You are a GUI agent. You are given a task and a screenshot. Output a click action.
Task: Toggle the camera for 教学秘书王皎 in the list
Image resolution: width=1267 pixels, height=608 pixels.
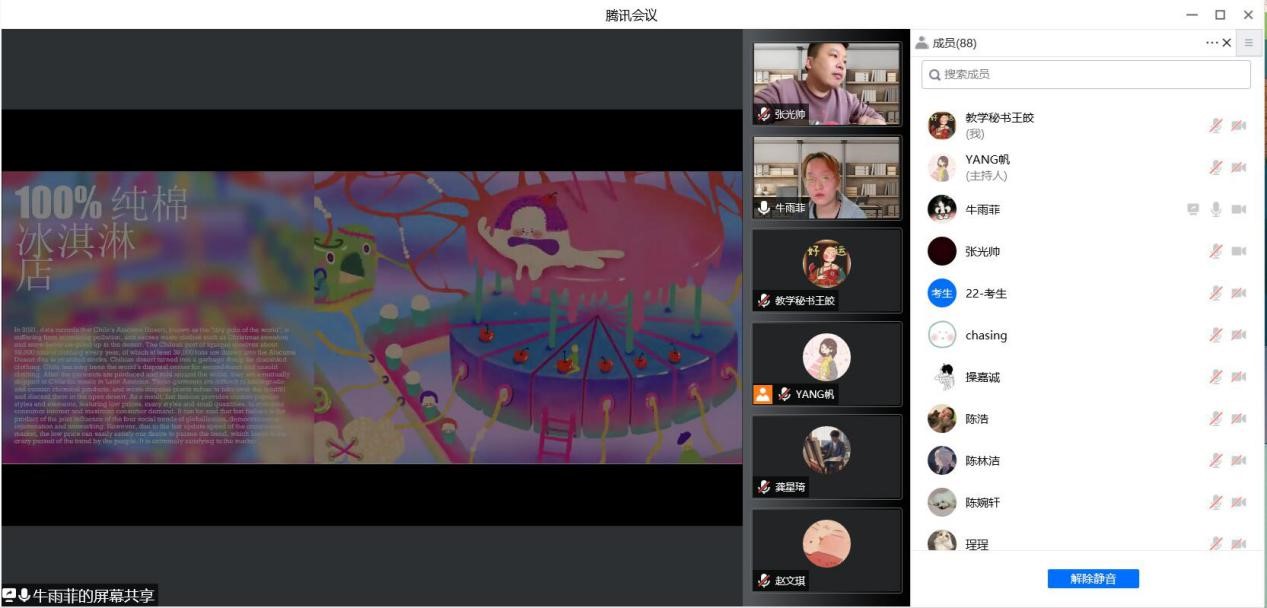pyautogui.click(x=1239, y=126)
